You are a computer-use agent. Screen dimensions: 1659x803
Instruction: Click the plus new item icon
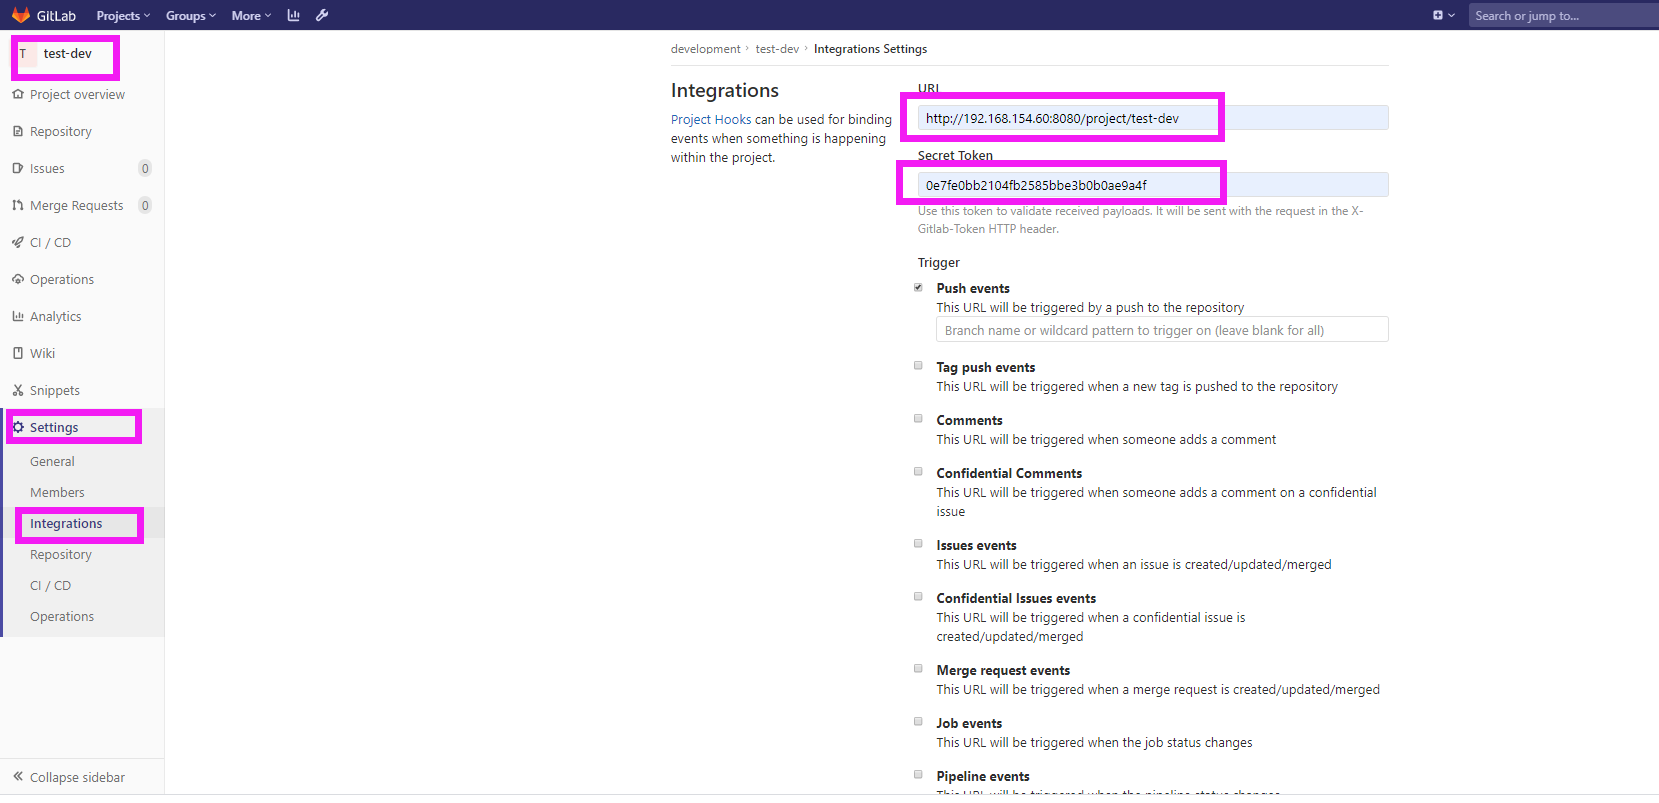tap(1438, 15)
